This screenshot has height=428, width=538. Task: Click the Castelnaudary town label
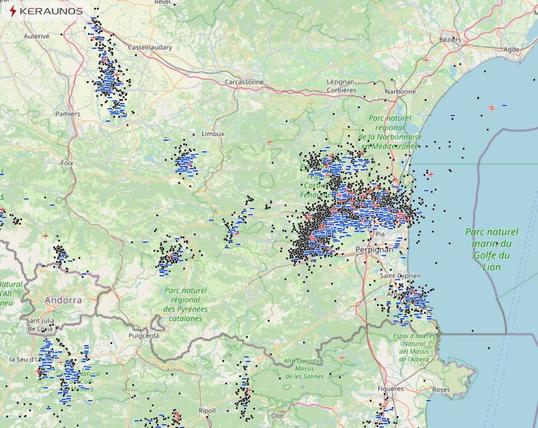(150, 47)
